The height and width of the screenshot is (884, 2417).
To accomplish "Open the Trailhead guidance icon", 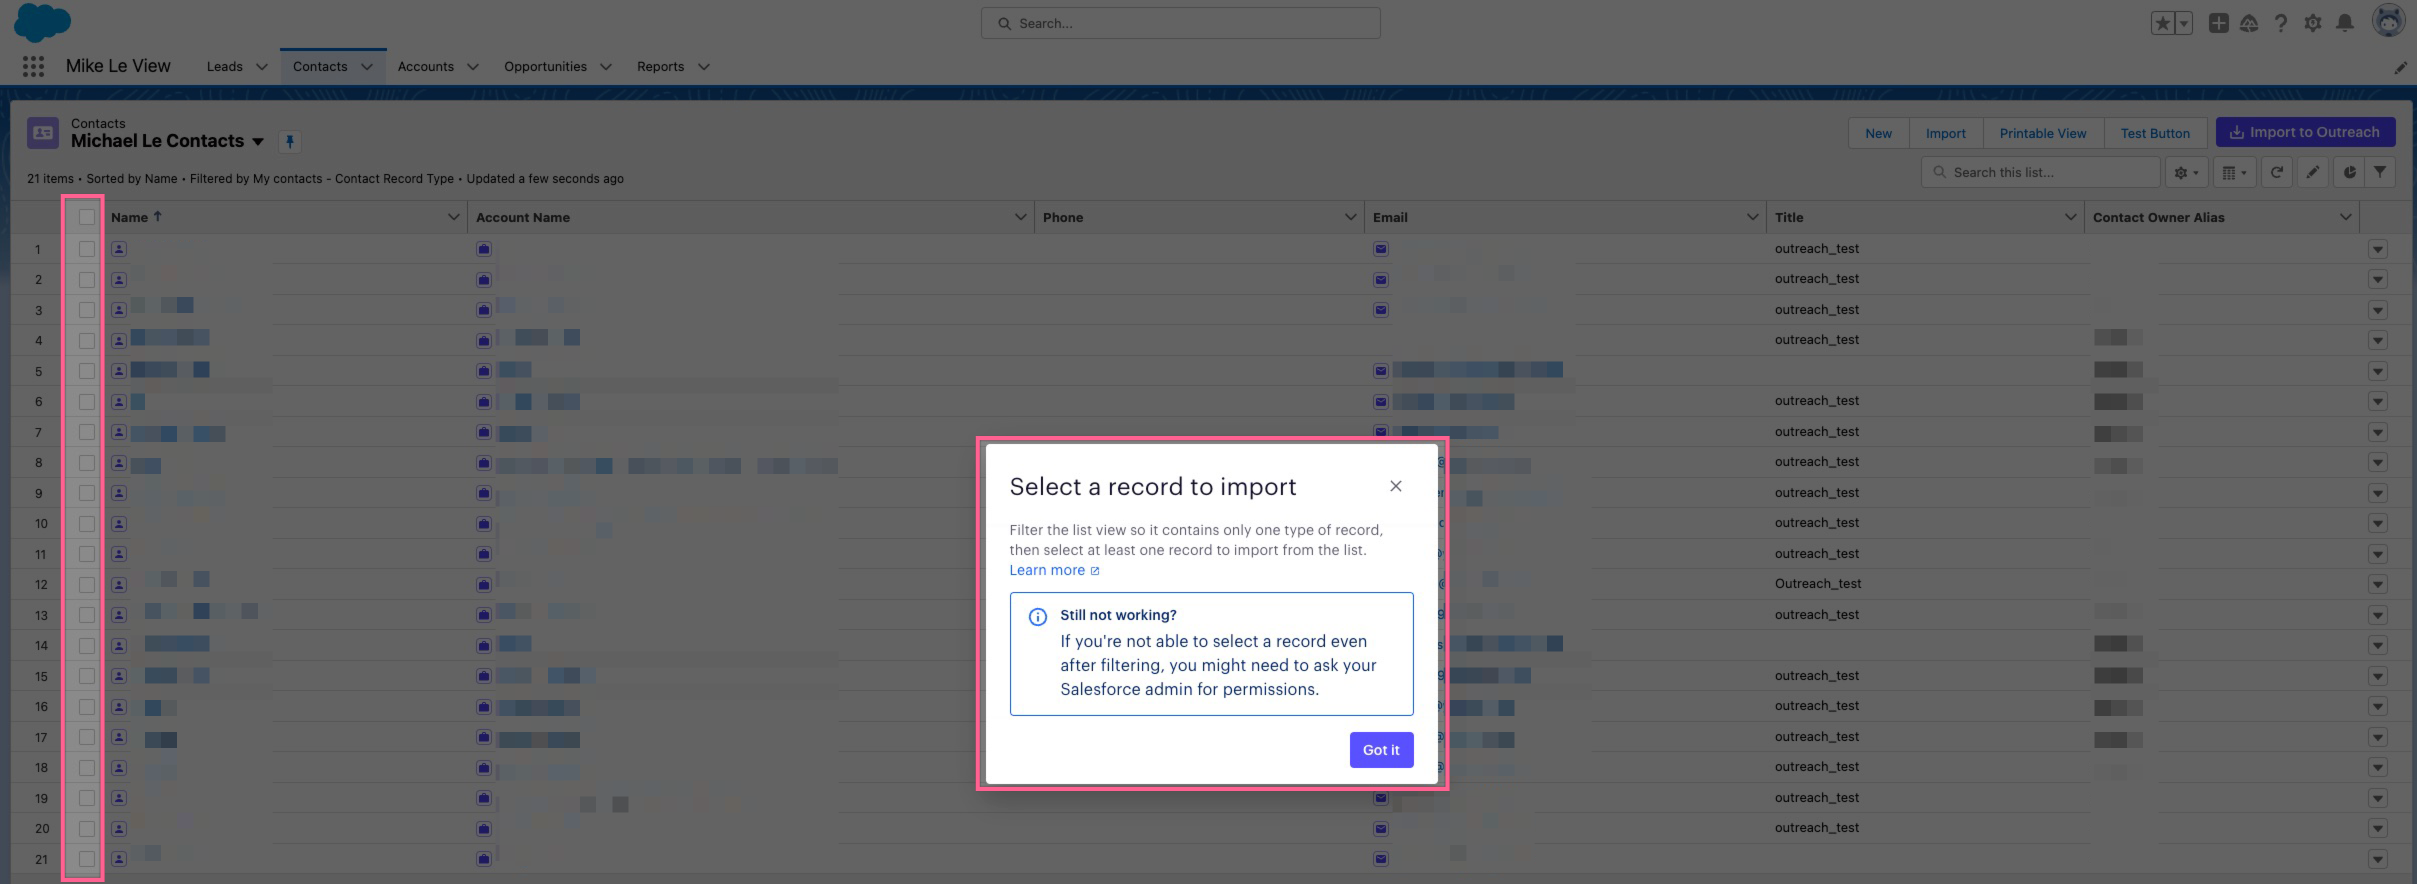I will pyautogui.click(x=2249, y=23).
